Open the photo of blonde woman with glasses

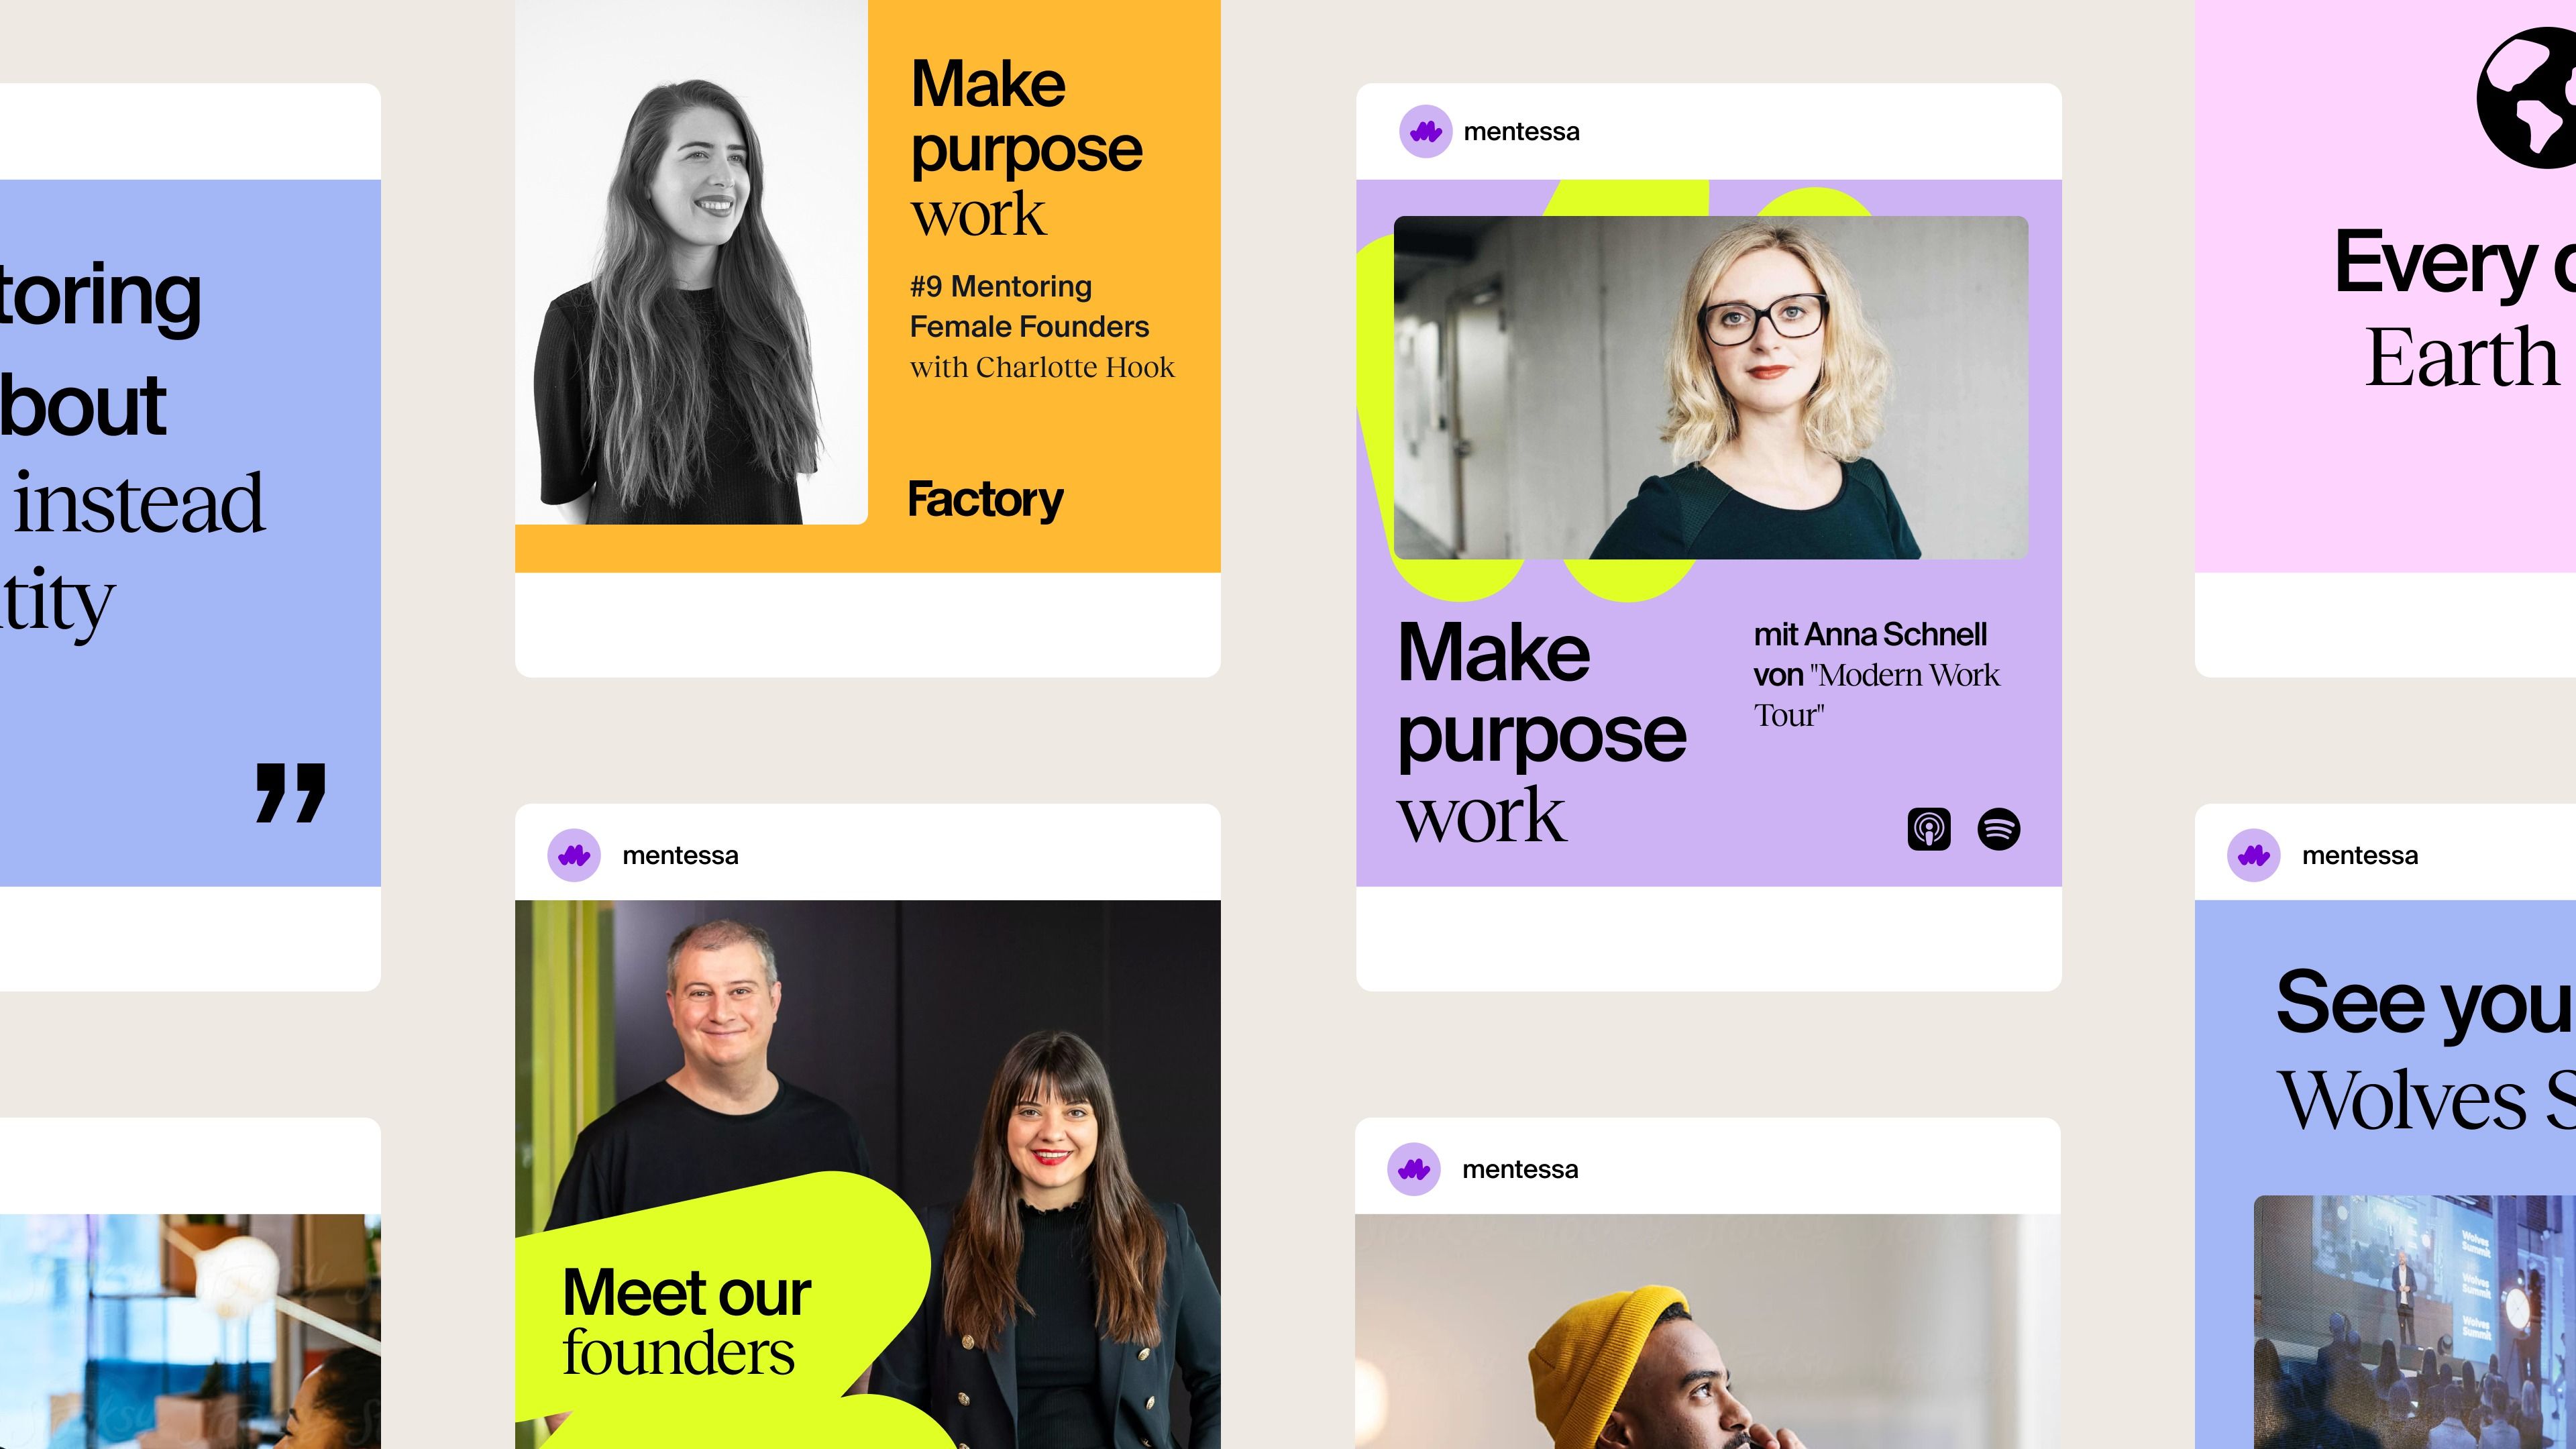[1711, 387]
